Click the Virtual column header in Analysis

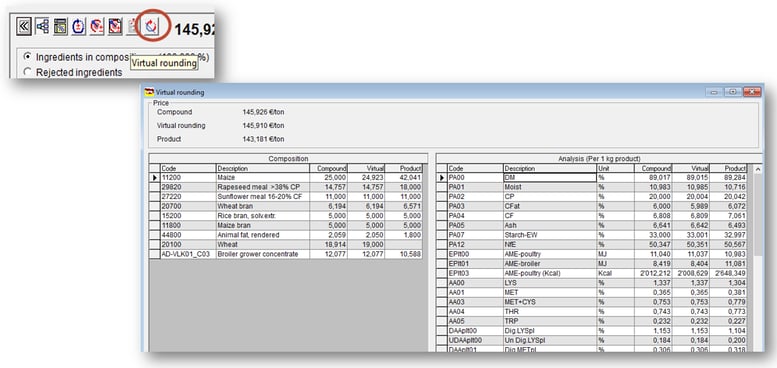point(691,168)
